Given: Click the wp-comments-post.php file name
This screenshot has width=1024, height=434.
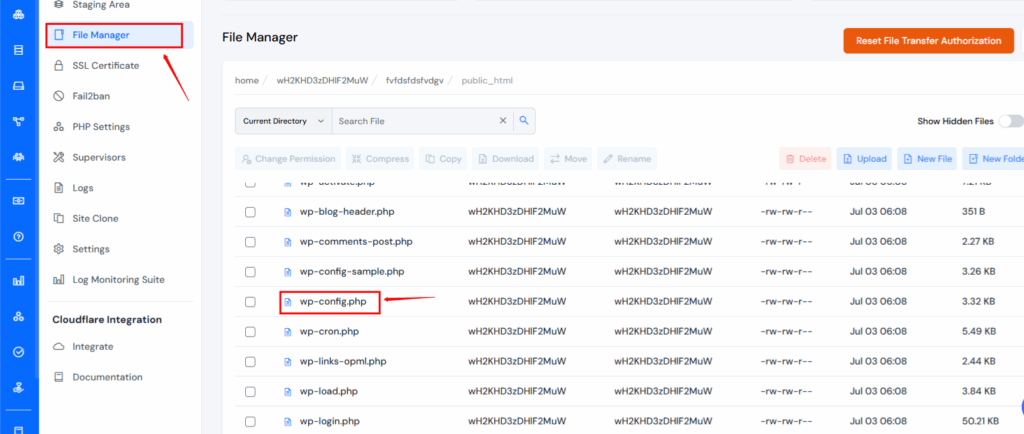Looking at the screenshot, I should 356,242.
